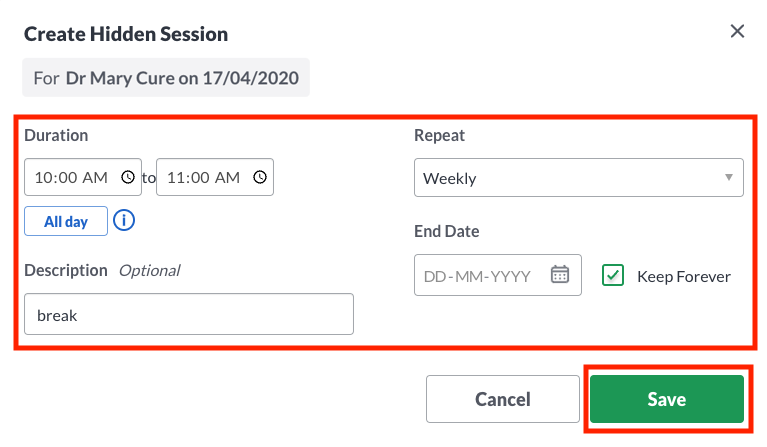Cancel creating the hidden session
Viewport: 767px width, 447px height.
pyautogui.click(x=503, y=399)
